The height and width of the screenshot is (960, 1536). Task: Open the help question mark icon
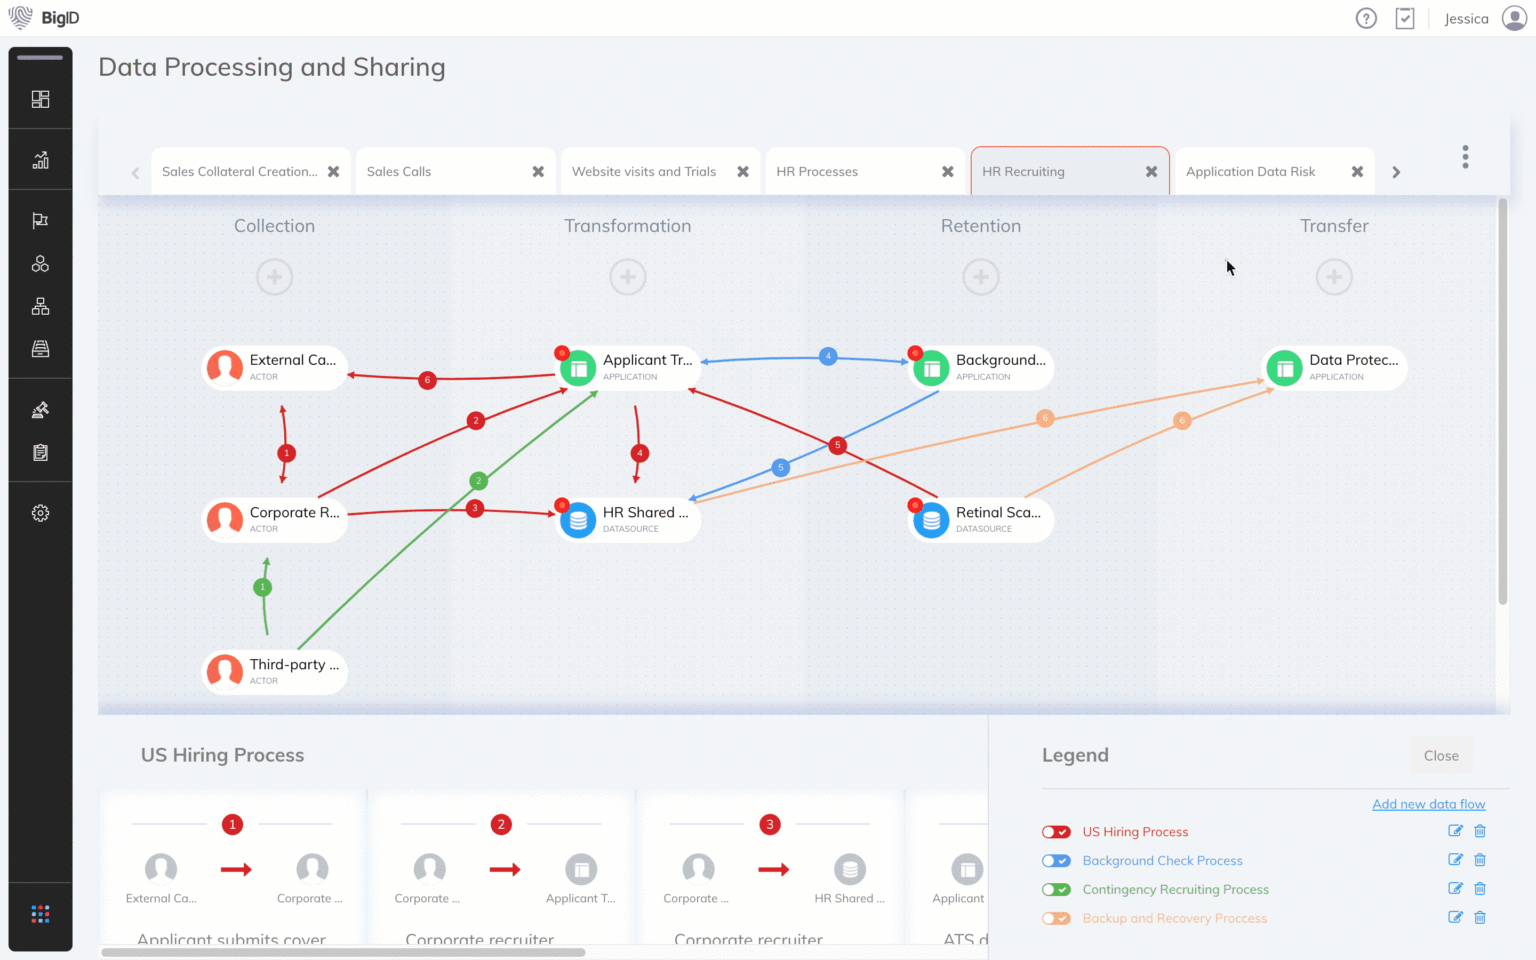point(1366,18)
